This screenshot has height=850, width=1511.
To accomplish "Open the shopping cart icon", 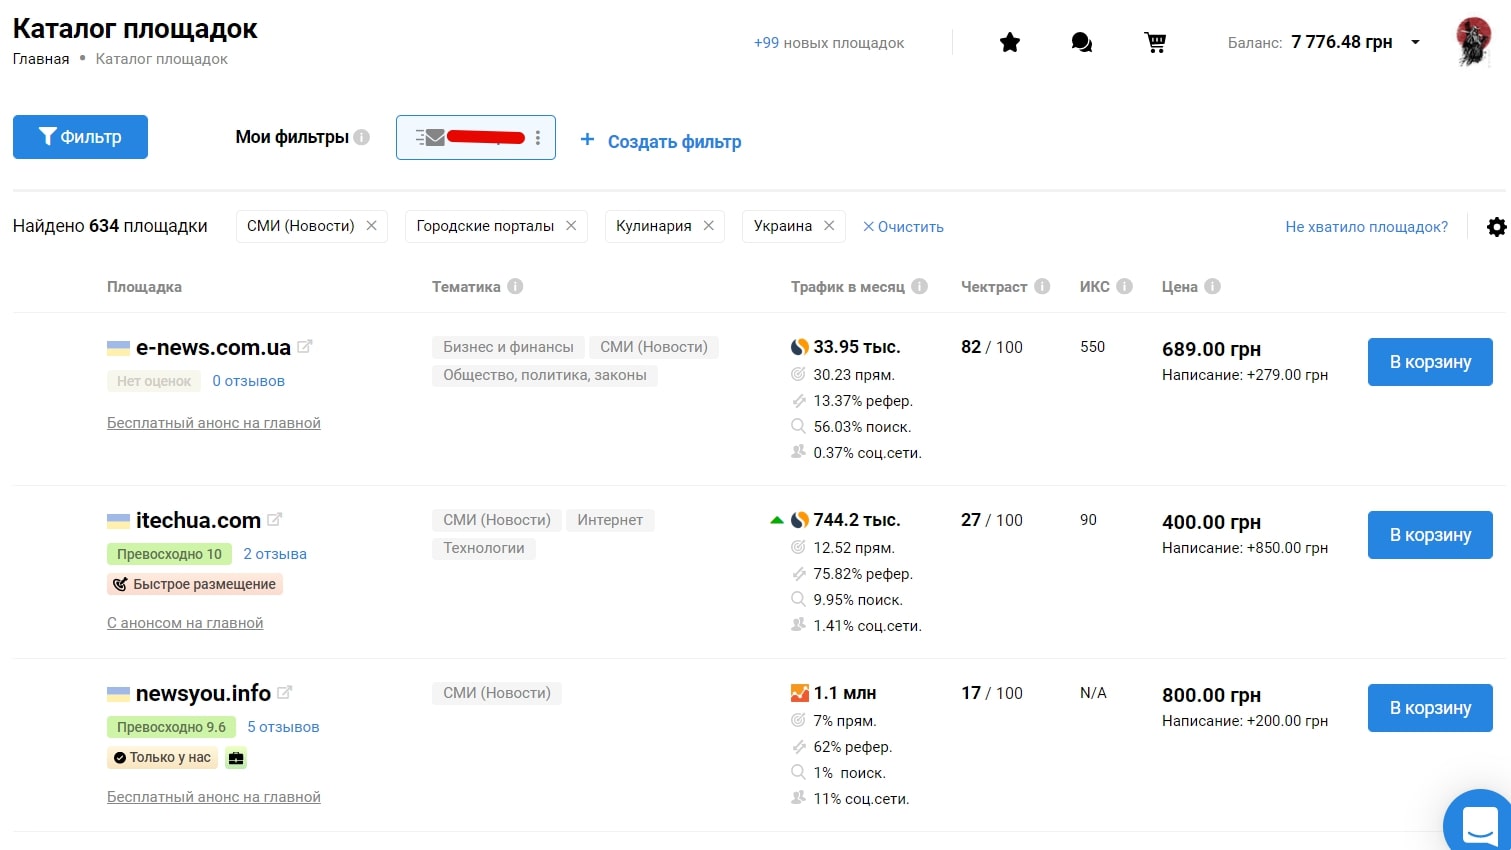I will click(1155, 42).
